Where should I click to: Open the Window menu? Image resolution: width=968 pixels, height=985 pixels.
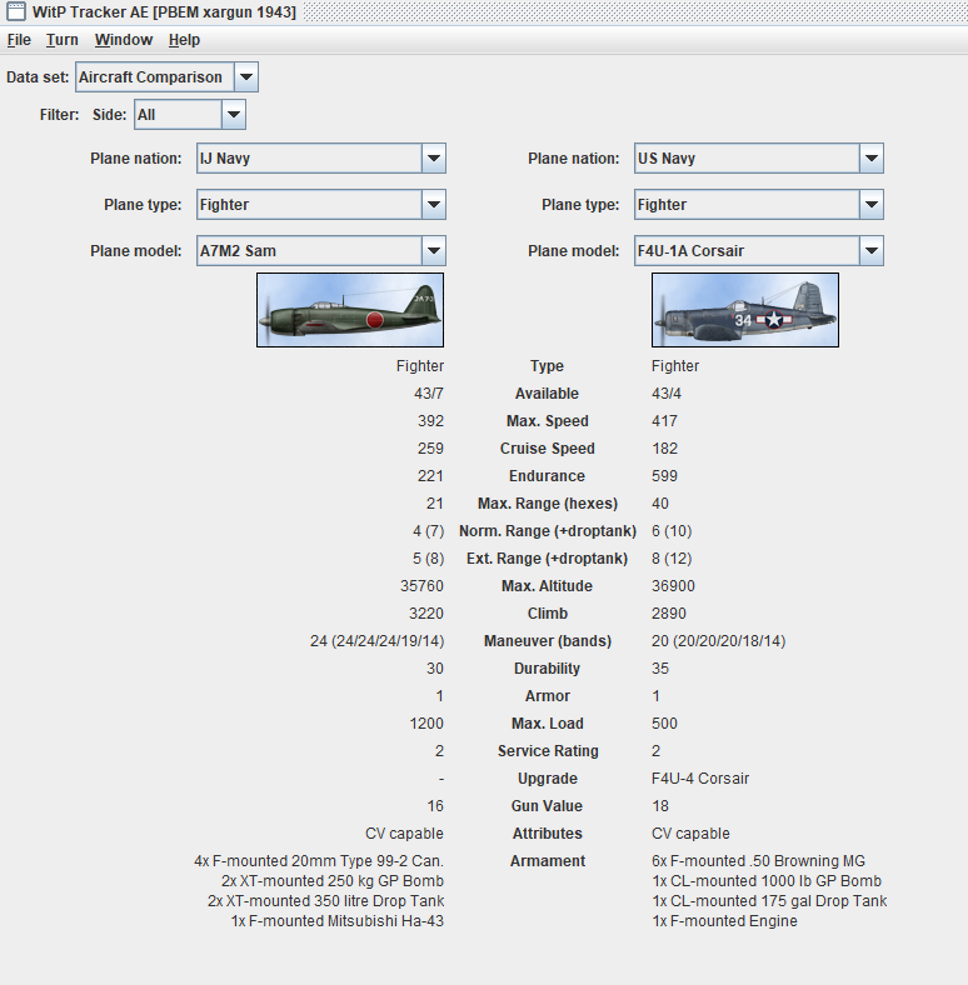point(124,40)
